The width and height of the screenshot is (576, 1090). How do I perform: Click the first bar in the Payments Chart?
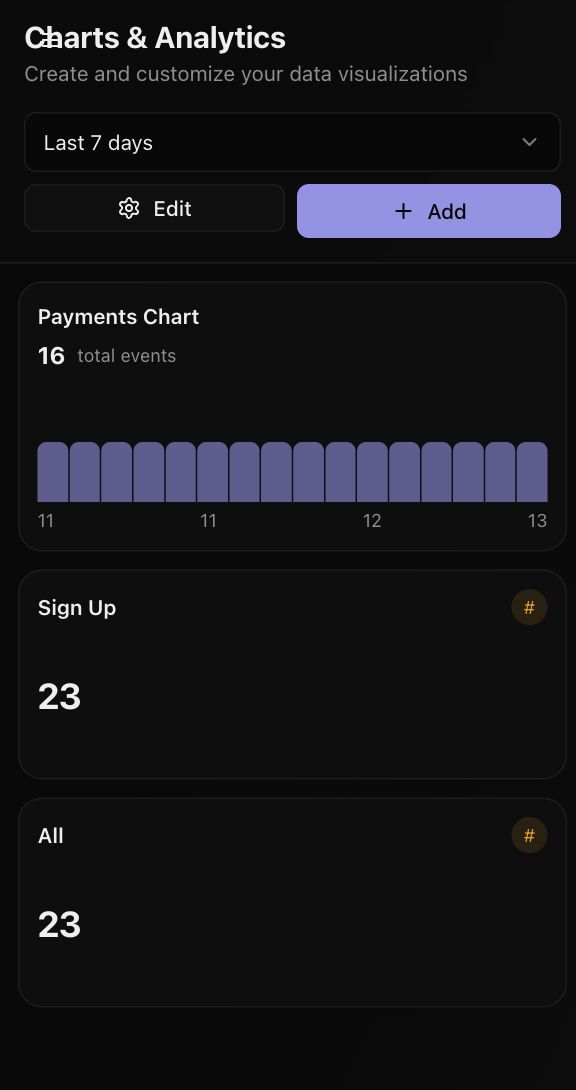[51, 470]
